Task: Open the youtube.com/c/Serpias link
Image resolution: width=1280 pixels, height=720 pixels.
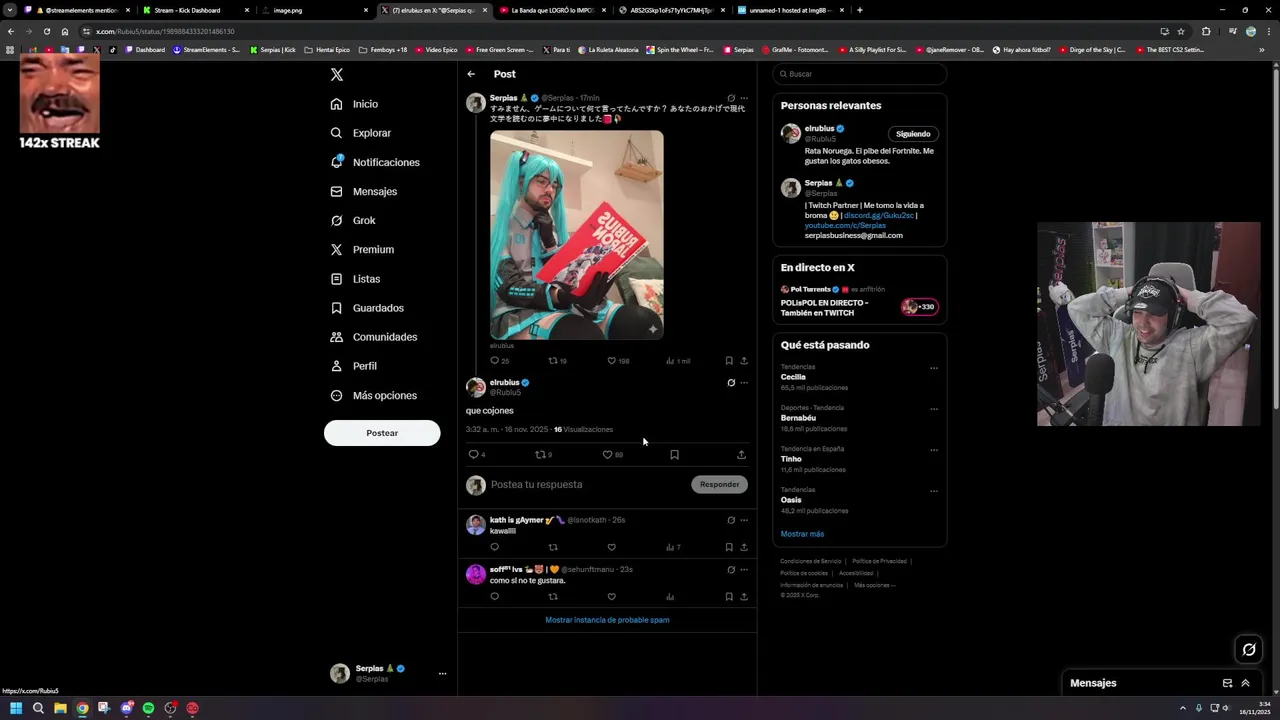Action: point(845,226)
